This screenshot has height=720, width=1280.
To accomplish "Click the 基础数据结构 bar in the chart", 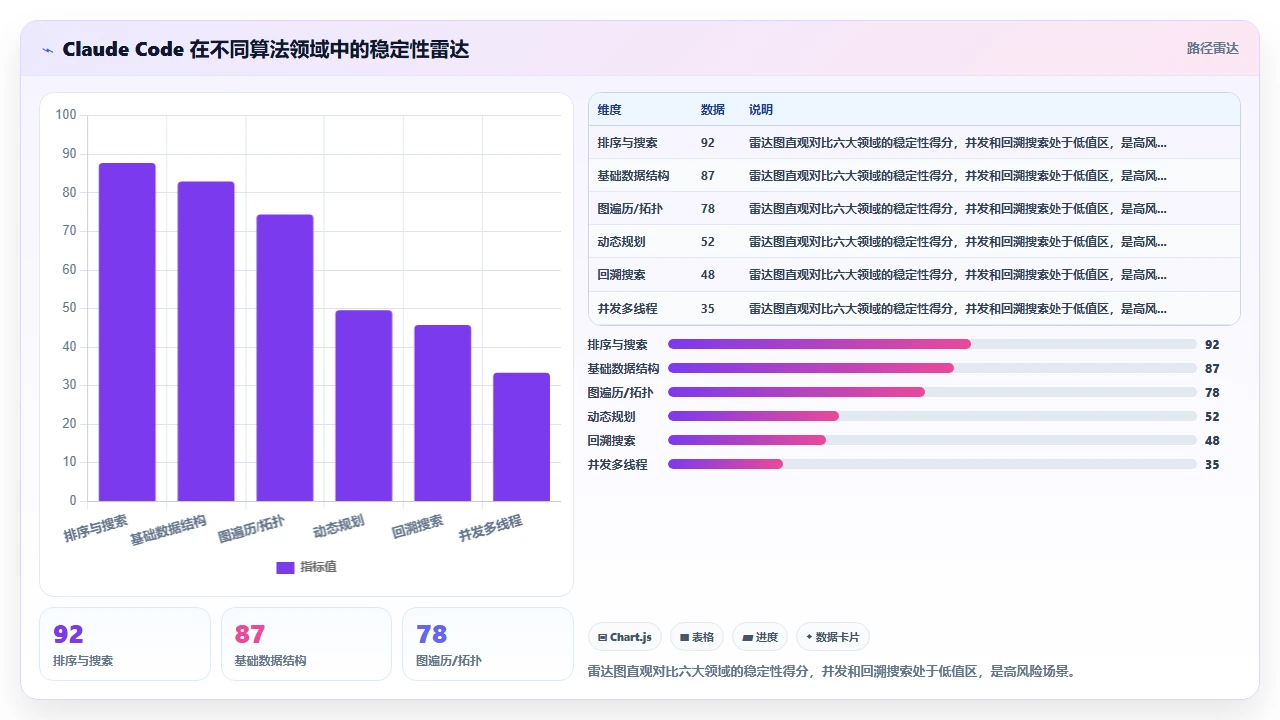I will [x=206, y=341].
